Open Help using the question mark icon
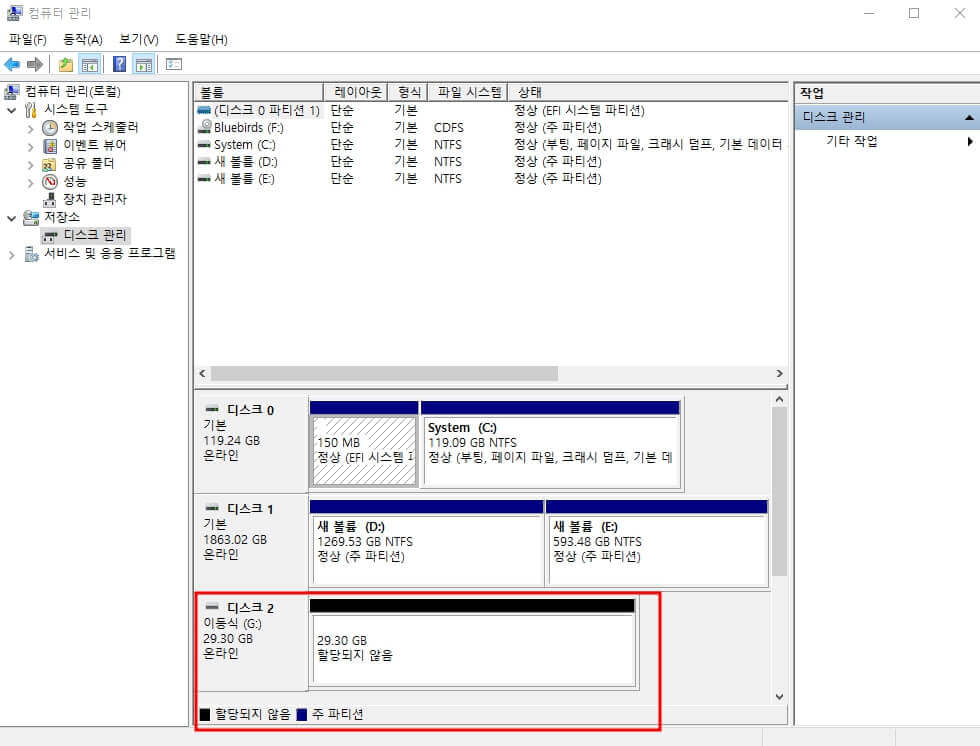980x746 pixels. pyautogui.click(x=118, y=63)
